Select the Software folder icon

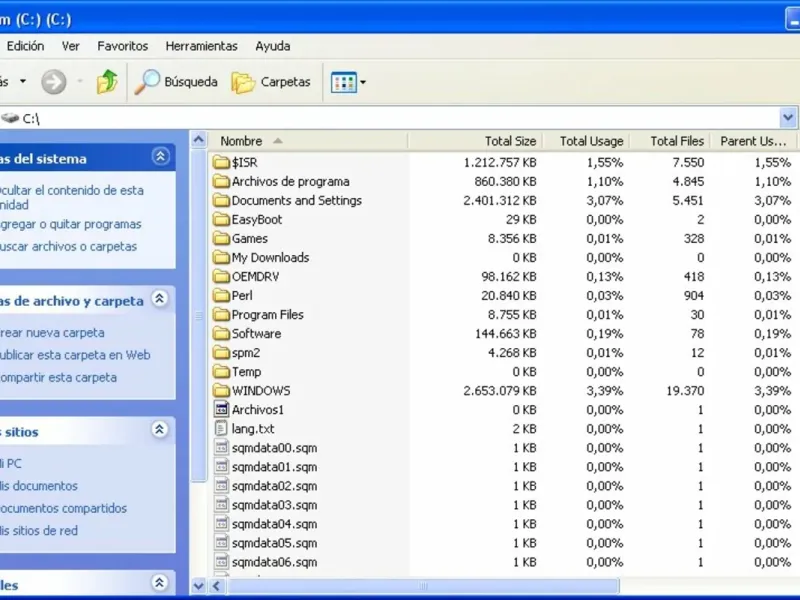coord(221,334)
